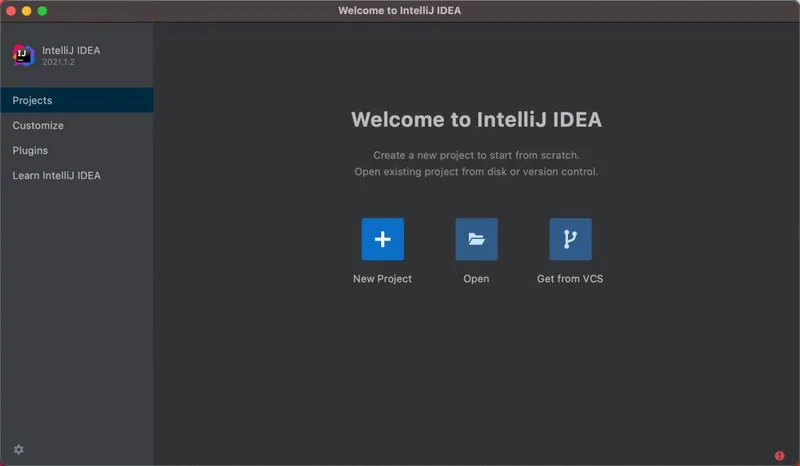Minimize the window with yellow button
Viewport: 800px width, 466px height.
tap(26, 10)
